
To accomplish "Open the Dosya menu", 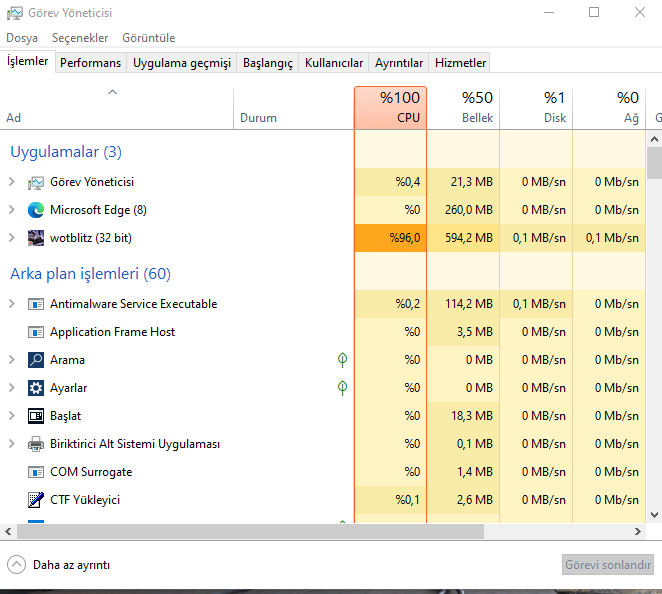I will 22,38.
